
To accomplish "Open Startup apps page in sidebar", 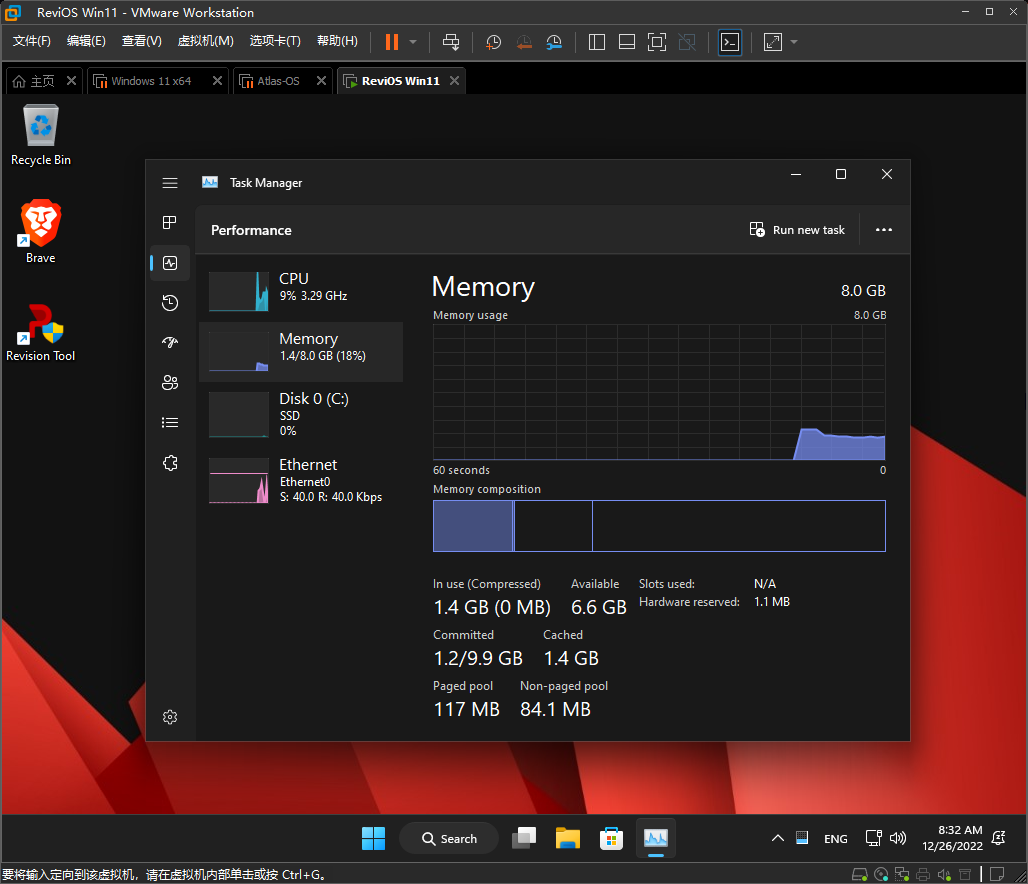I will pyautogui.click(x=170, y=343).
